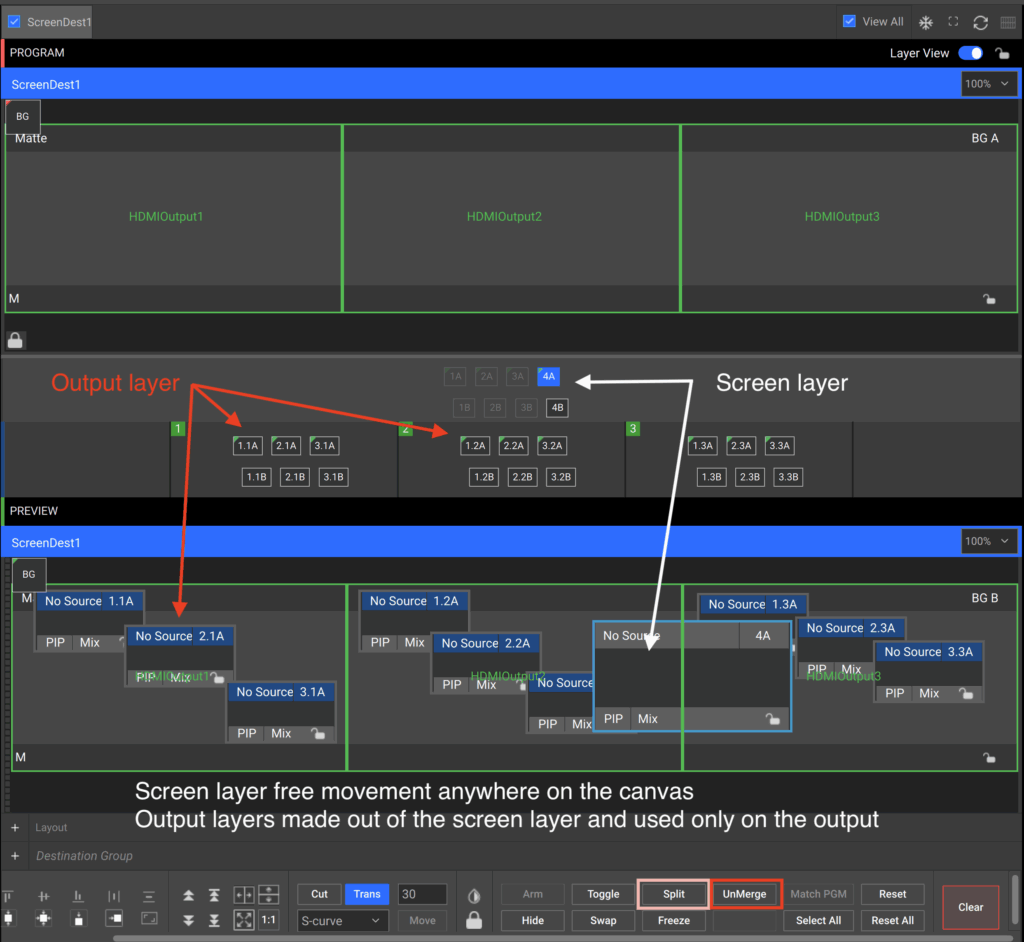
Task: Click the snowflake freeze icon in top bar
Action: click(x=926, y=22)
